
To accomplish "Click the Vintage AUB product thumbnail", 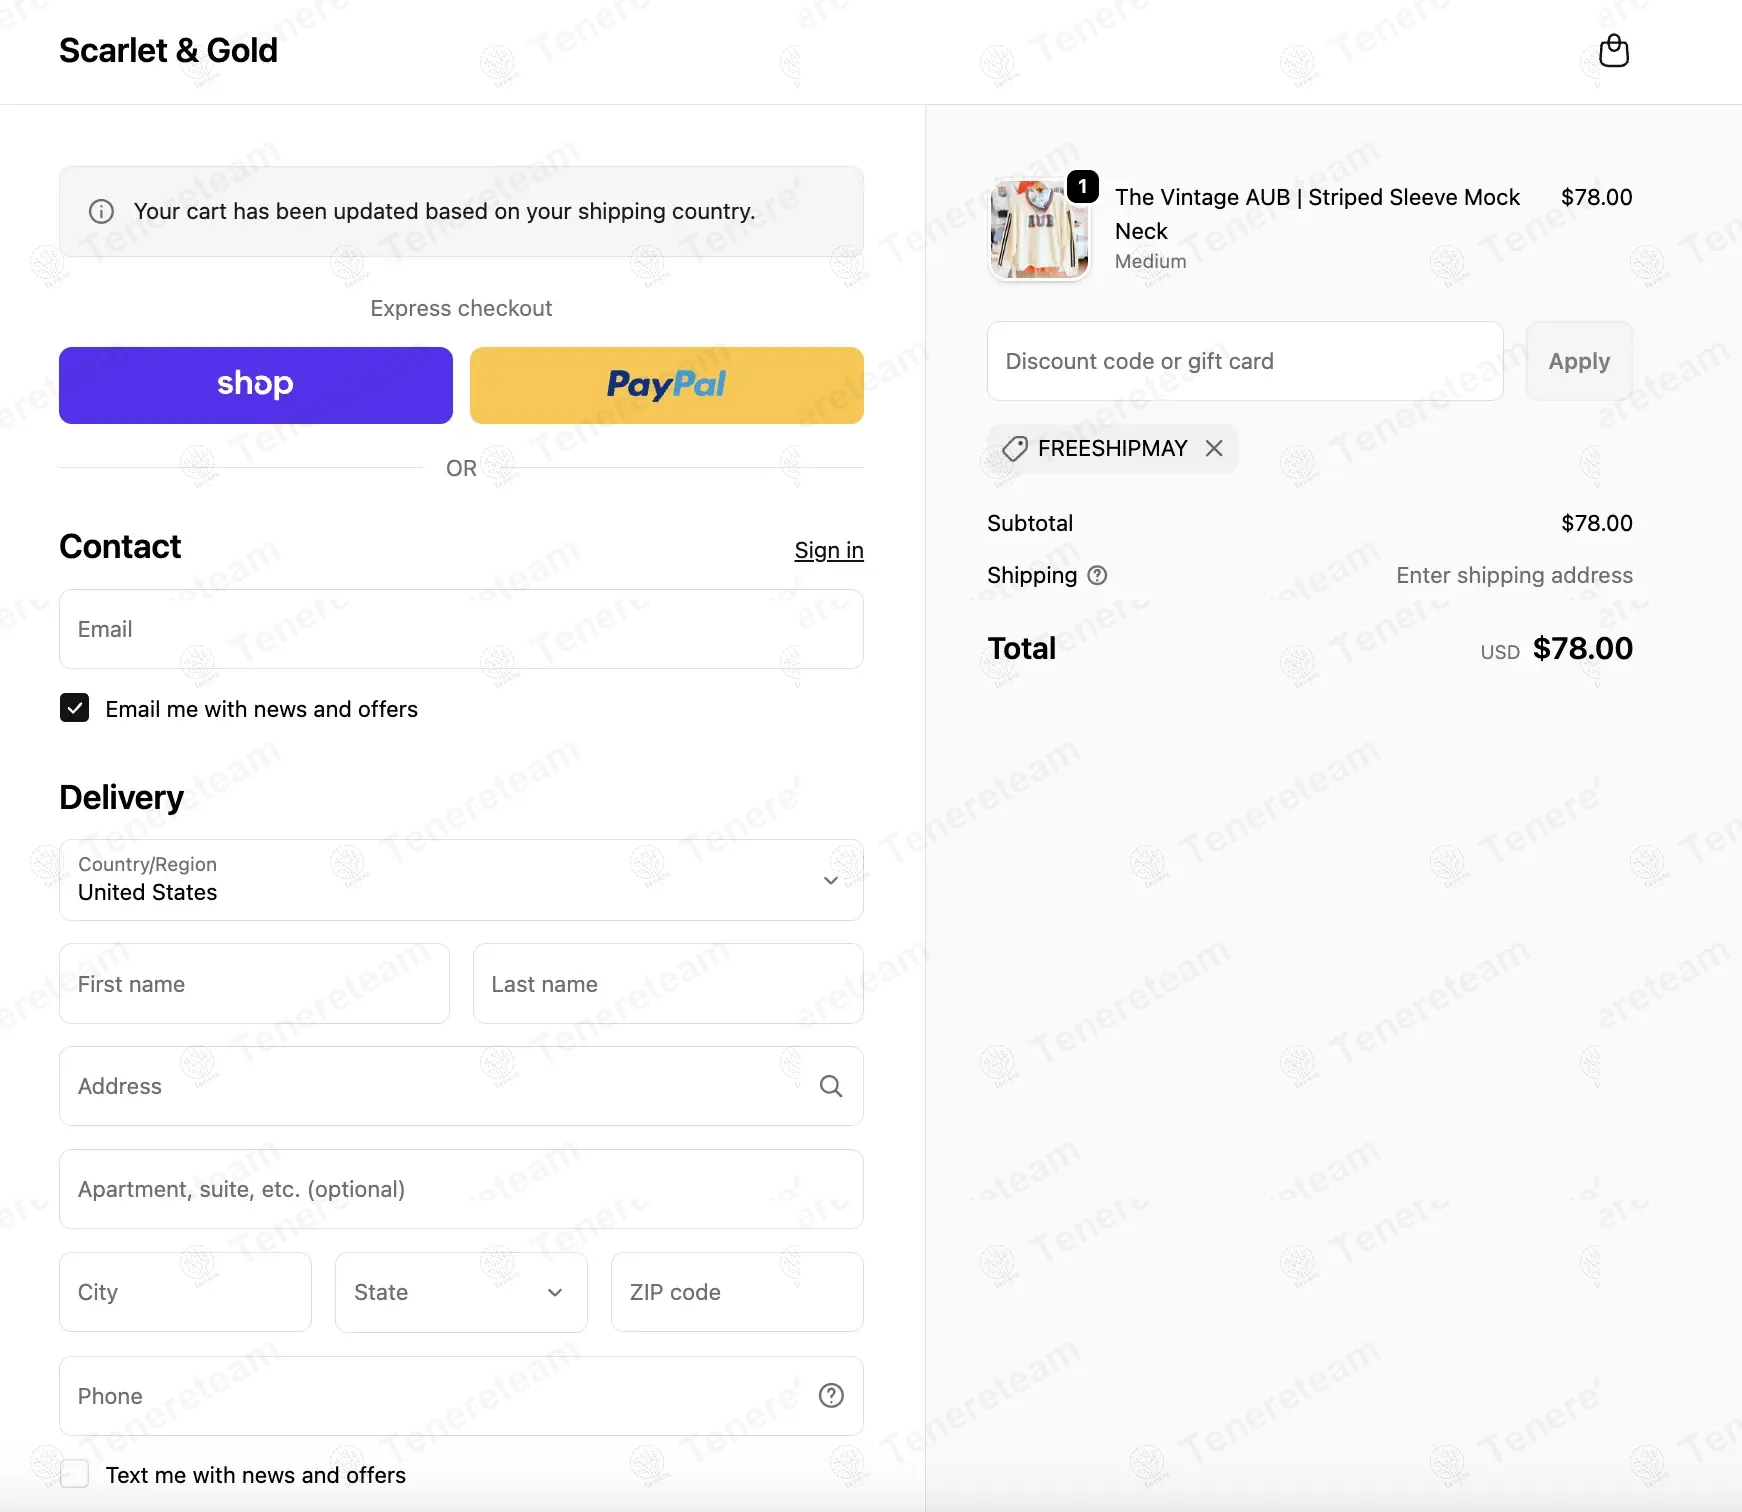I will 1039,230.
